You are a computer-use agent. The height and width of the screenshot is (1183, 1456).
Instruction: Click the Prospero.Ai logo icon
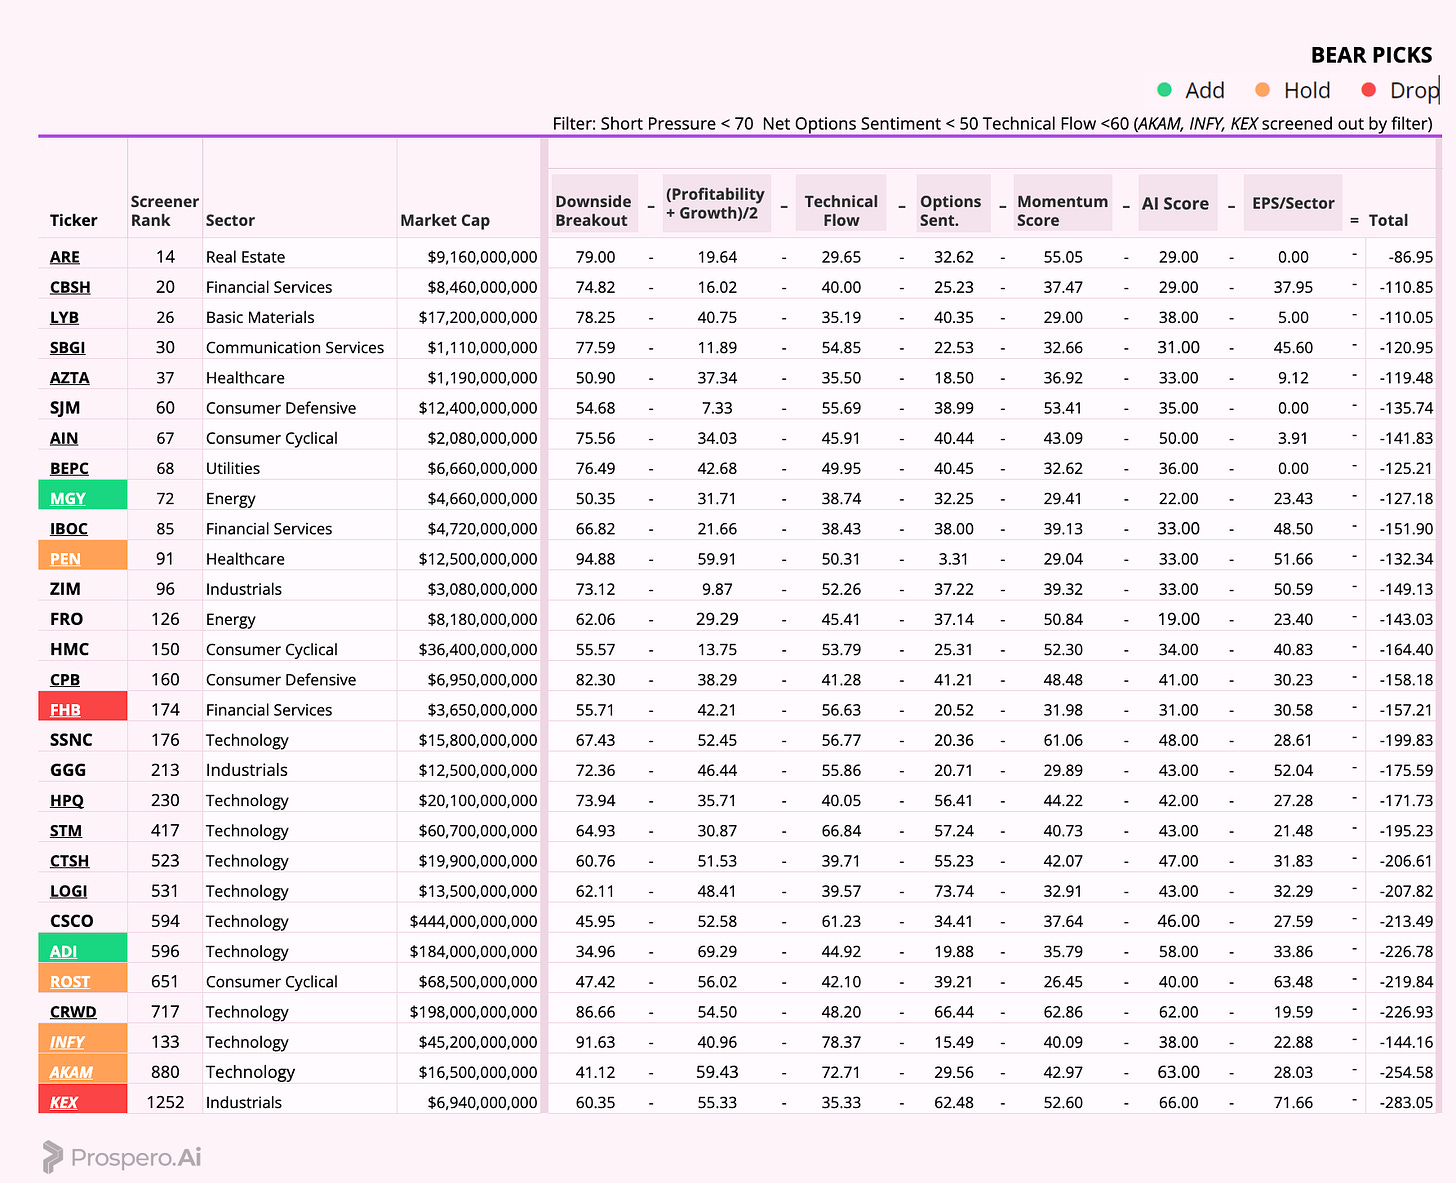pos(53,1157)
